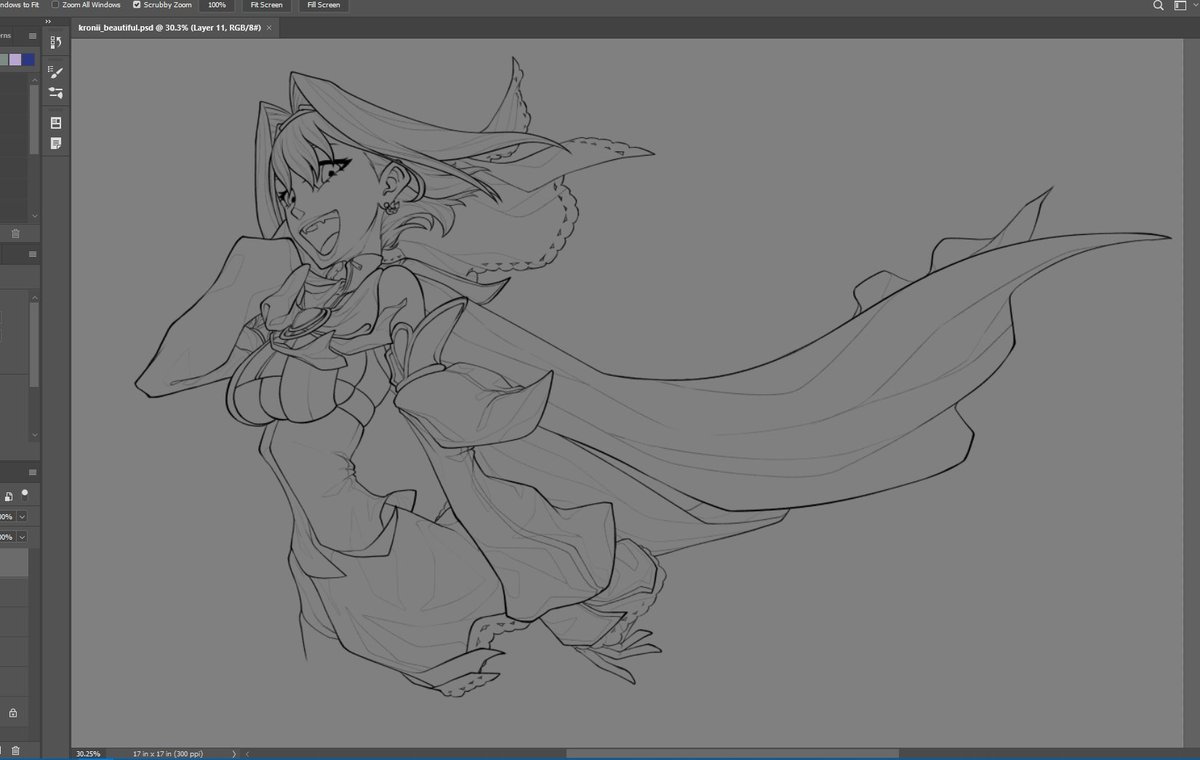Viewport: 1200px width, 760px height.
Task: Enable the Zoom All Windows checkbox
Action: pyautogui.click(x=55, y=5)
